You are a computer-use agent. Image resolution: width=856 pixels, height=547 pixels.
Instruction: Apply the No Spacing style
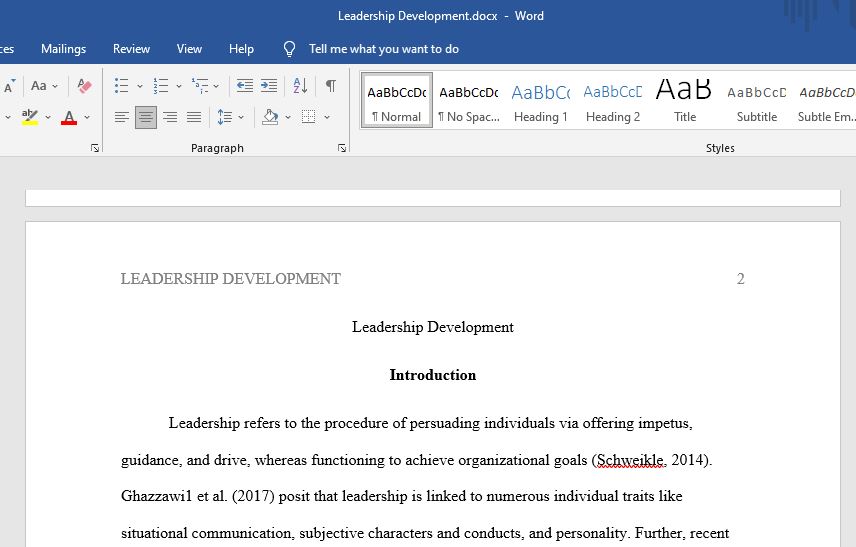[x=469, y=100]
